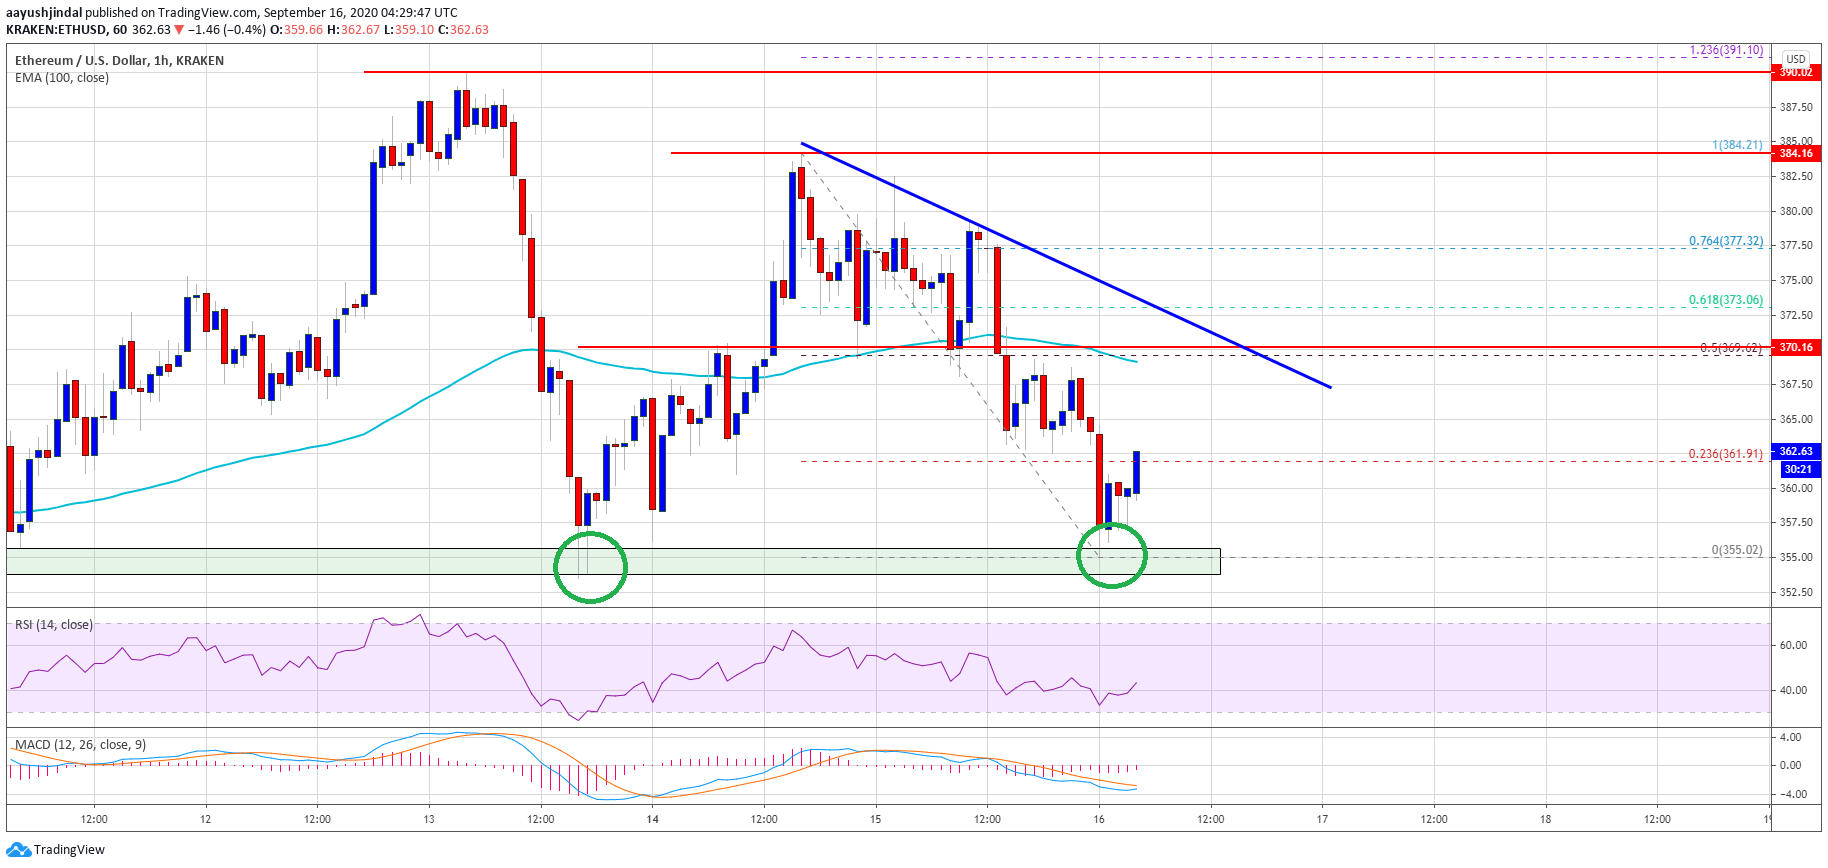
Task: Click the date label 18 on time axis
Action: click(1546, 819)
